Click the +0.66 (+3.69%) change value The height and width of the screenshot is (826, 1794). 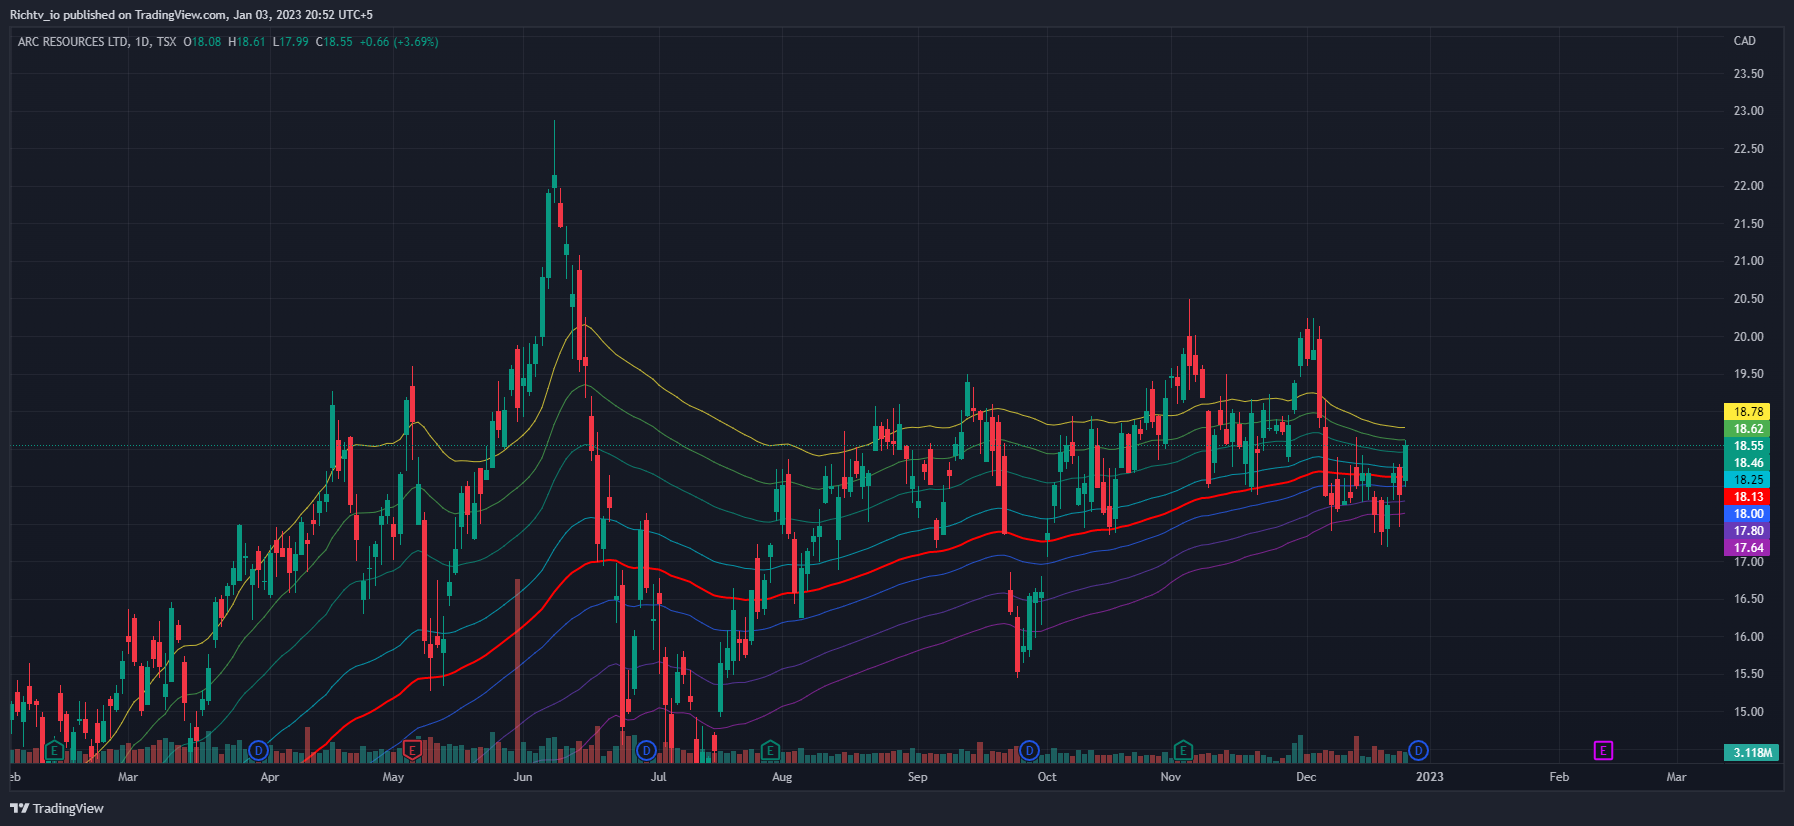coord(399,42)
